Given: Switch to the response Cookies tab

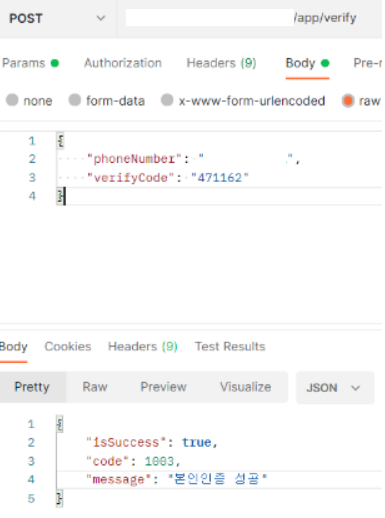Looking at the screenshot, I should click(68, 347).
